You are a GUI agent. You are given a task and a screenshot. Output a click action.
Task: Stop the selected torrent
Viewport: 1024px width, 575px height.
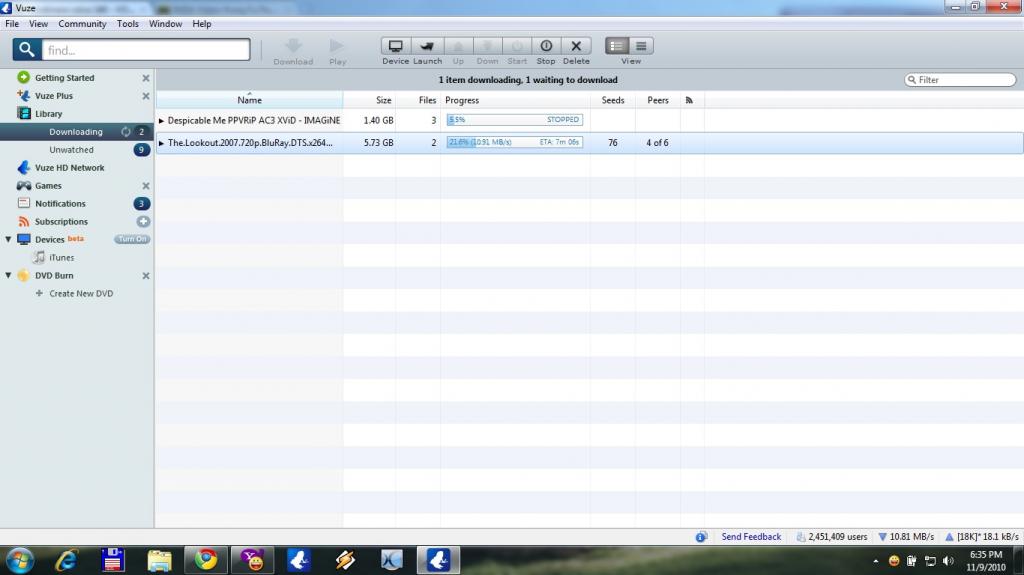click(546, 46)
